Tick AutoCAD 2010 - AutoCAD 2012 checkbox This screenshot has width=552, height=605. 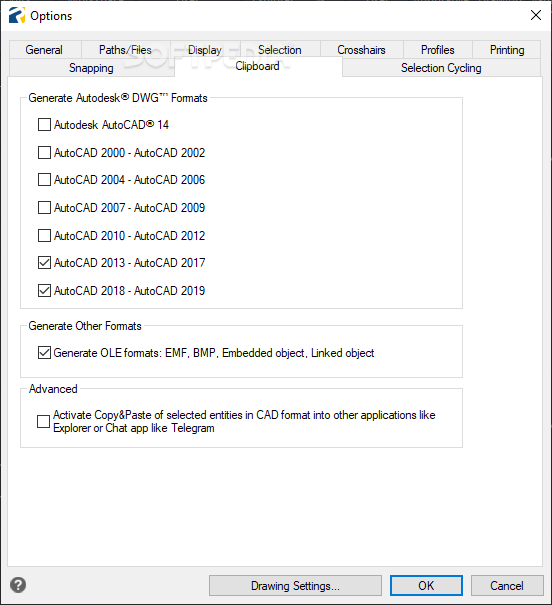tap(44, 235)
